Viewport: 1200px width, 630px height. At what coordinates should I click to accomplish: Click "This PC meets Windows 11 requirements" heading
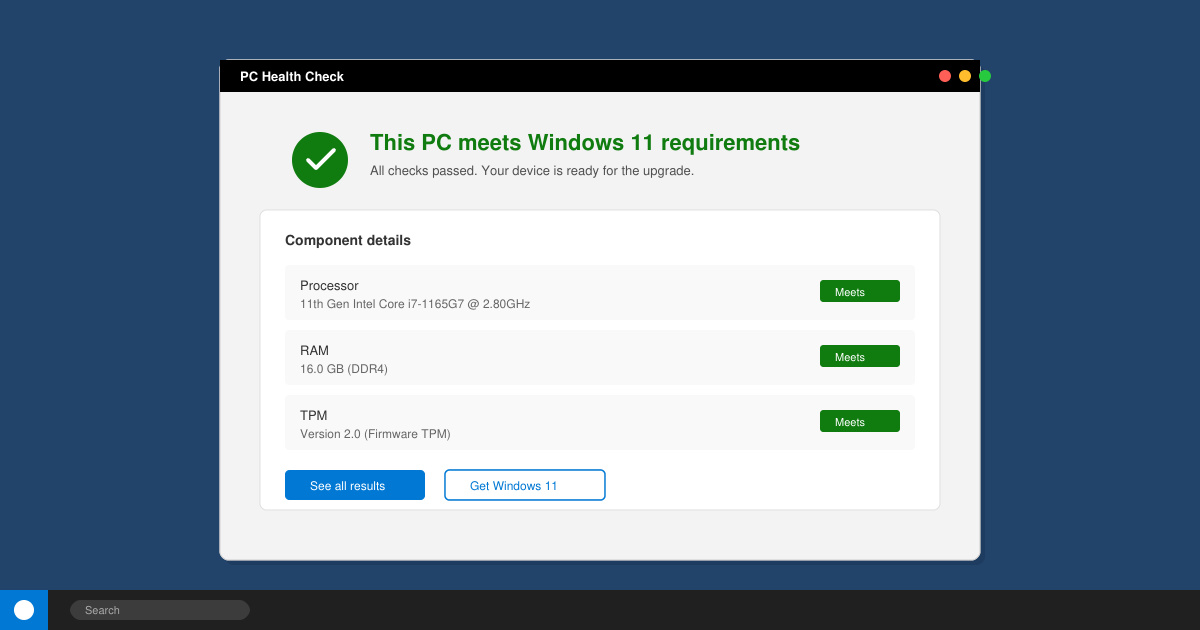click(585, 143)
